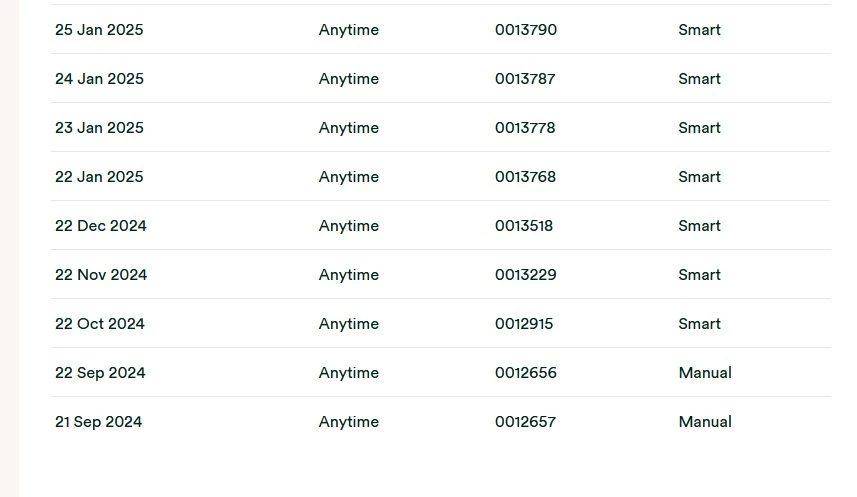The width and height of the screenshot is (857, 497).
Task: Click the 22 Dec 2024 date entry
Action: [x=101, y=226]
